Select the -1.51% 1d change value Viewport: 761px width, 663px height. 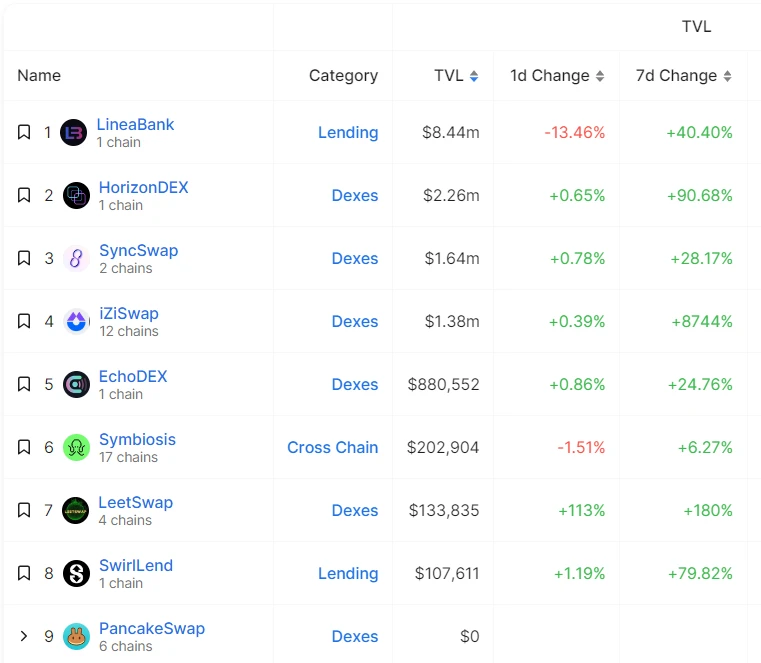(x=581, y=447)
